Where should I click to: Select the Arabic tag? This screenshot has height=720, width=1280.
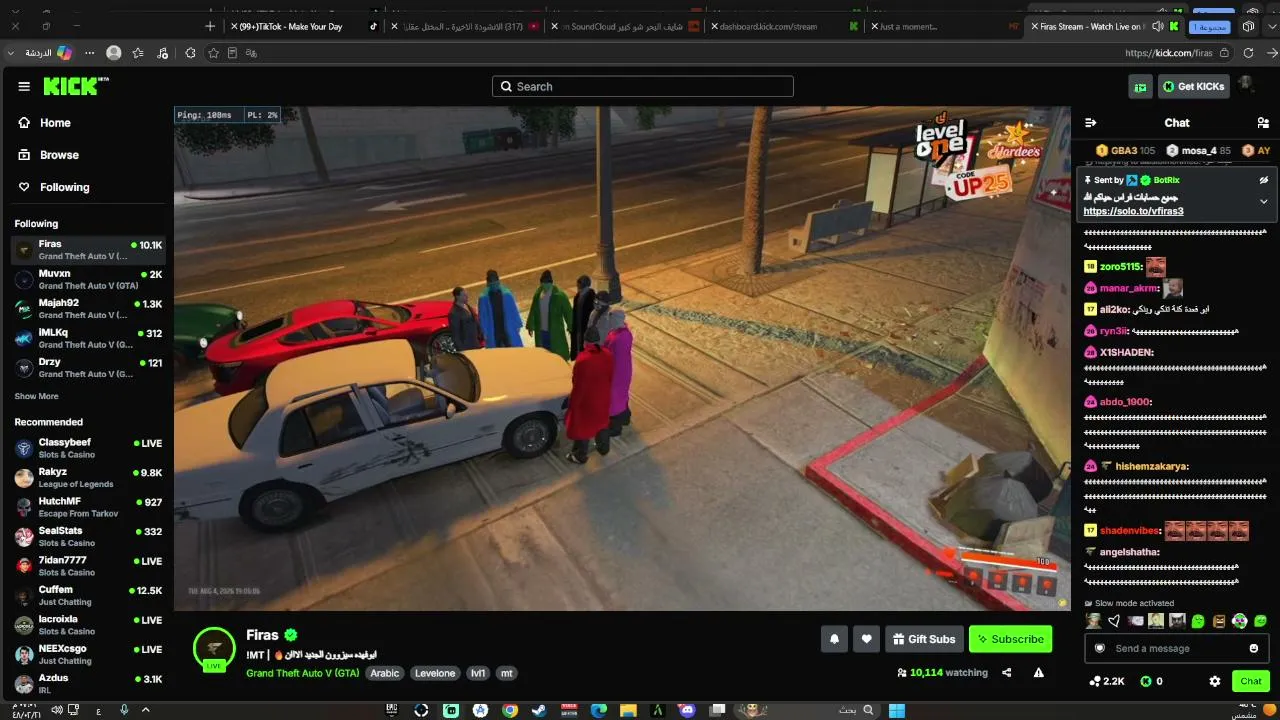[x=385, y=673]
